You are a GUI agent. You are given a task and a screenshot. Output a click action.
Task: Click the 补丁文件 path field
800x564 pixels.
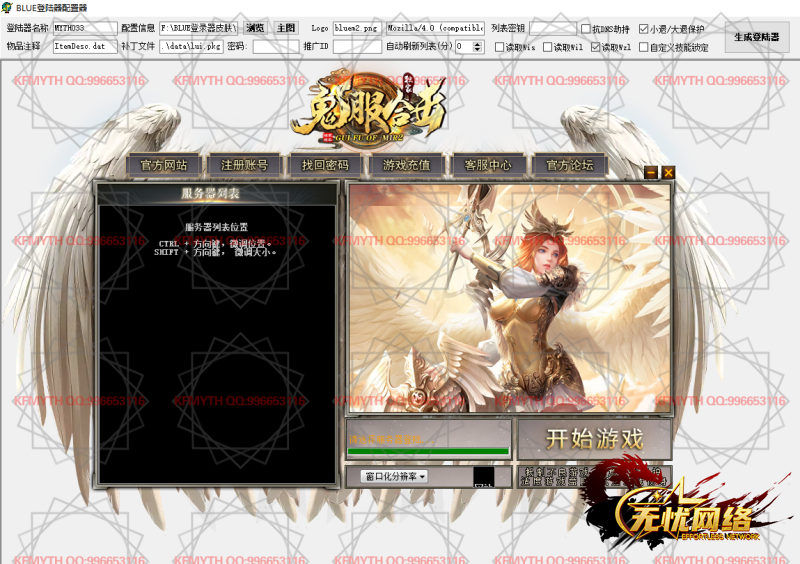pyautogui.click(x=191, y=46)
